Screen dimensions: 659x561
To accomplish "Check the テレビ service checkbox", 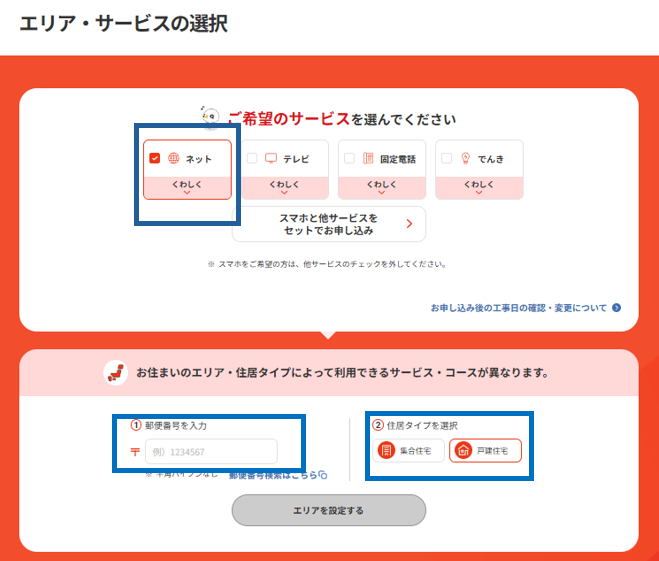I will coord(252,158).
